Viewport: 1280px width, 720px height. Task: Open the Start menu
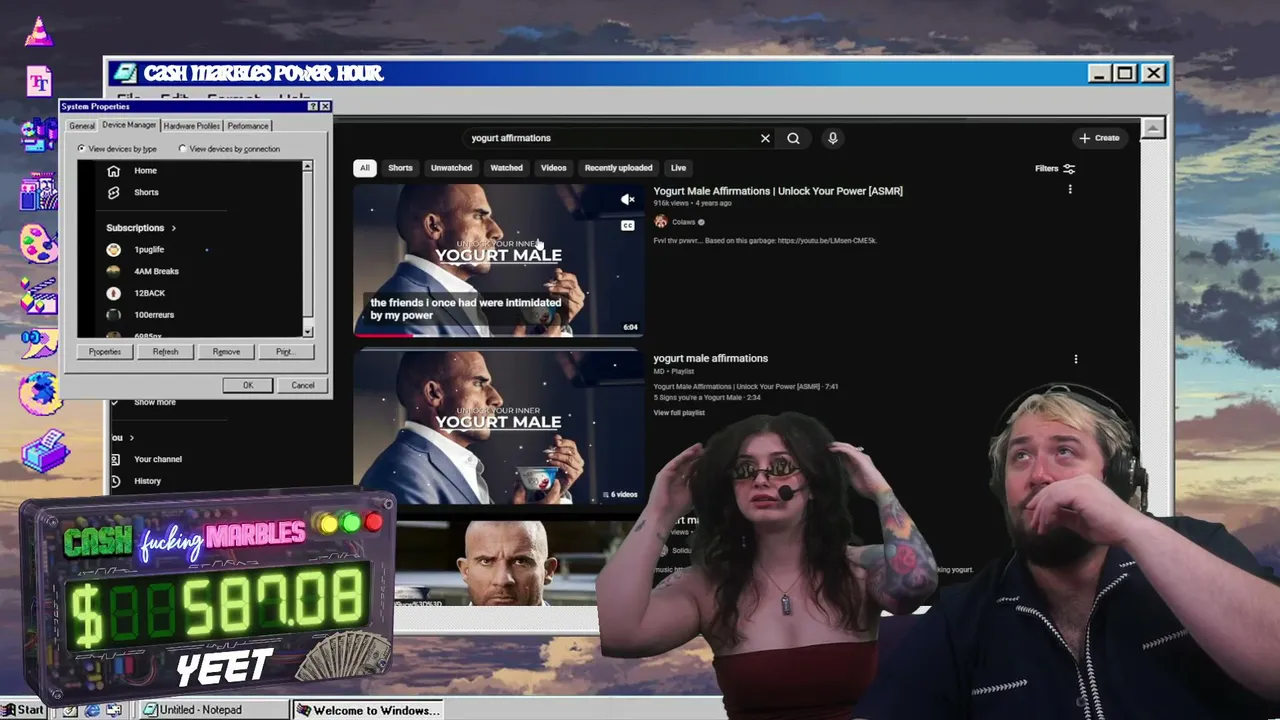pyautogui.click(x=24, y=710)
